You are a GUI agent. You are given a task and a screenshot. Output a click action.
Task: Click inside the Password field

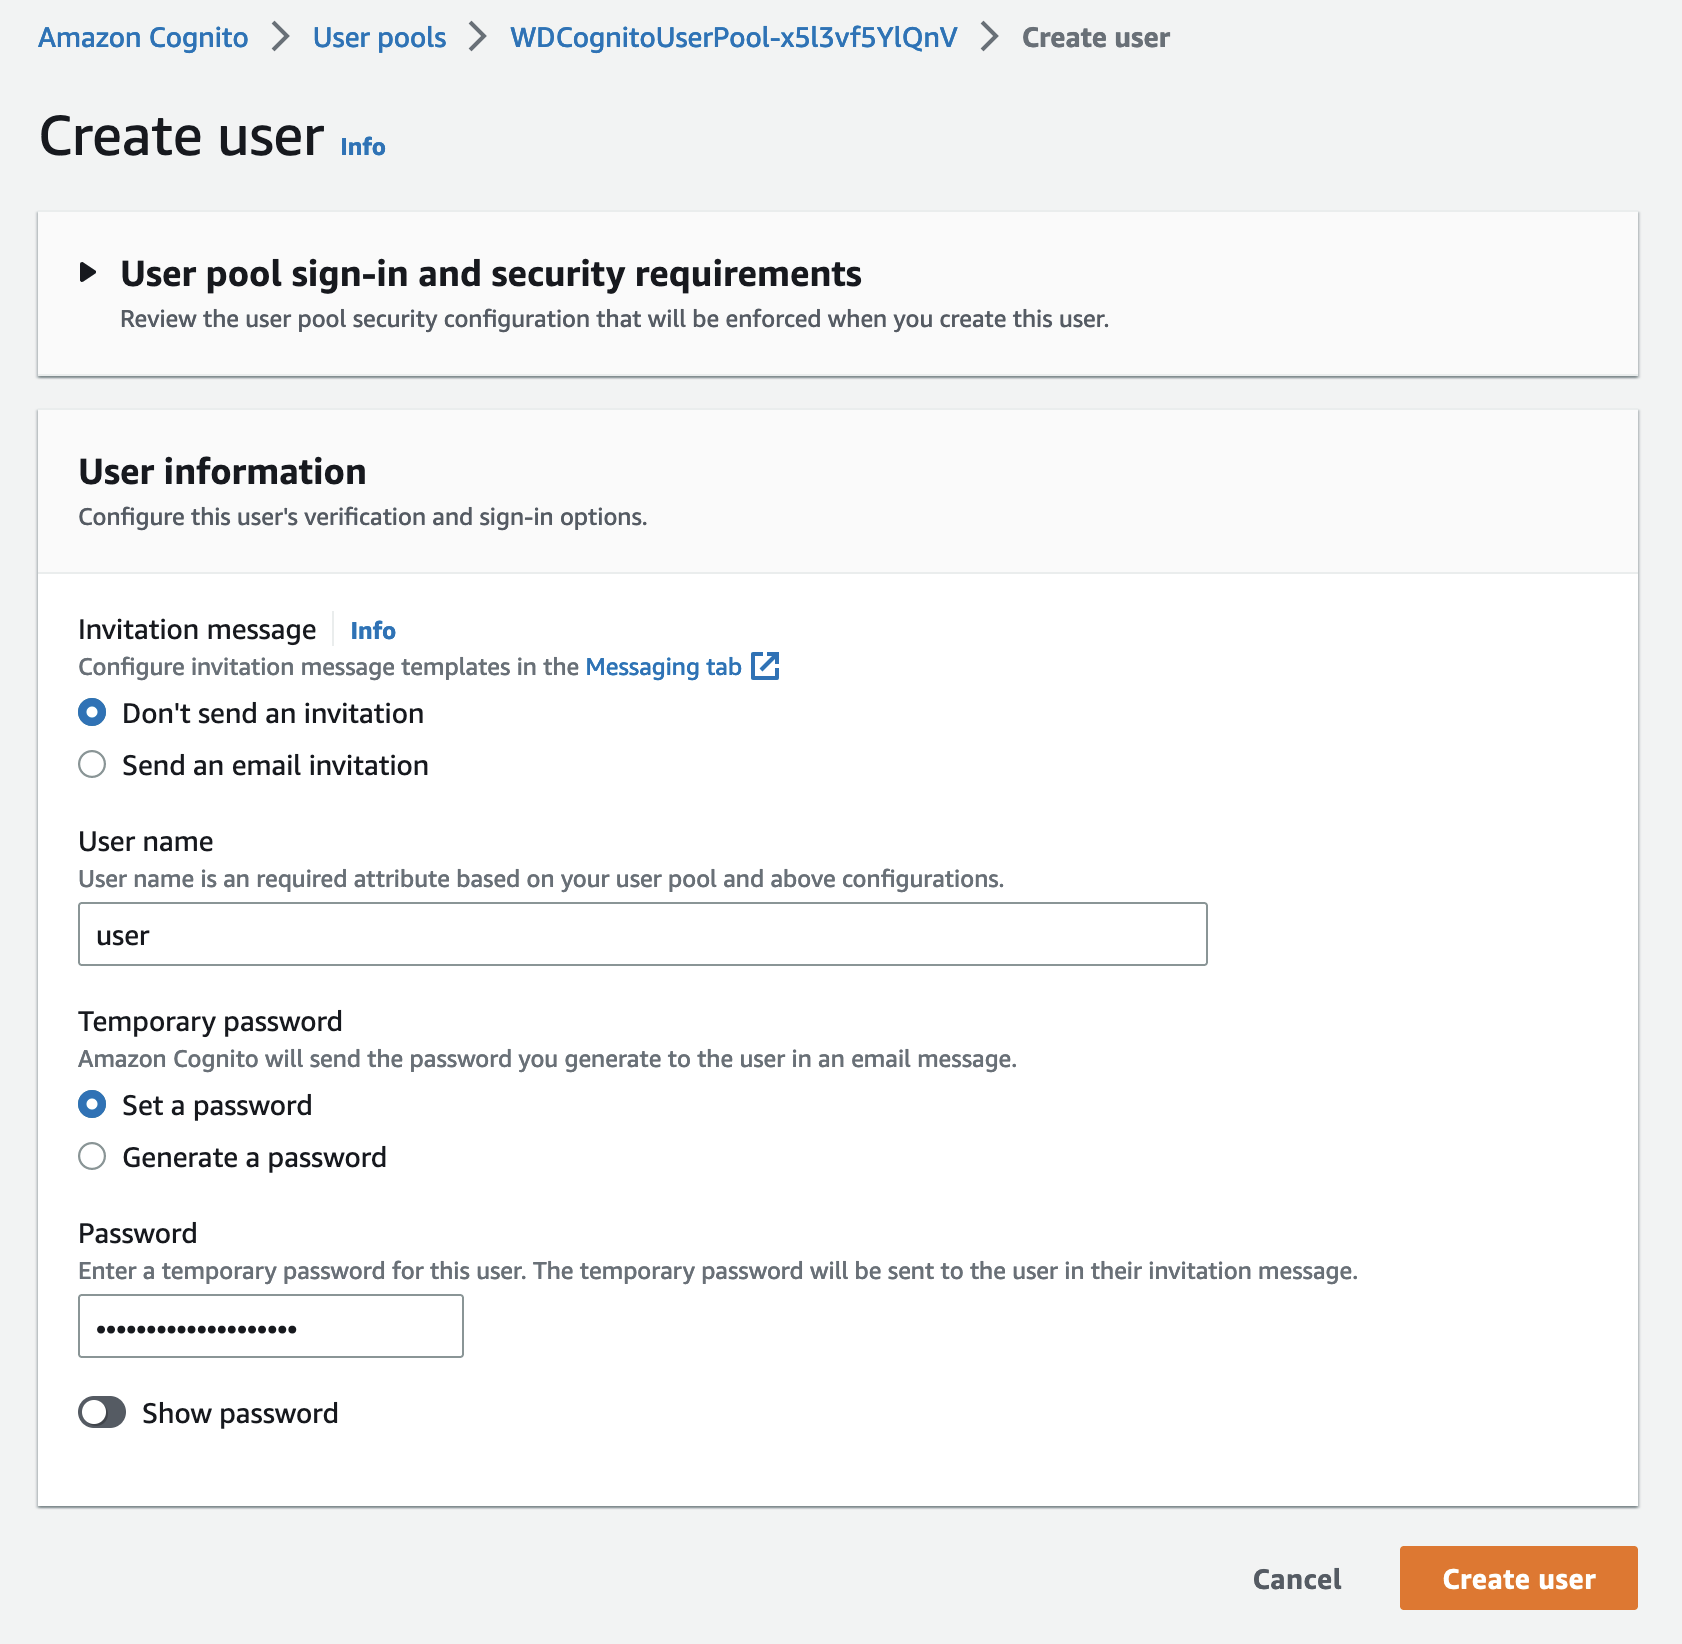270,1326
